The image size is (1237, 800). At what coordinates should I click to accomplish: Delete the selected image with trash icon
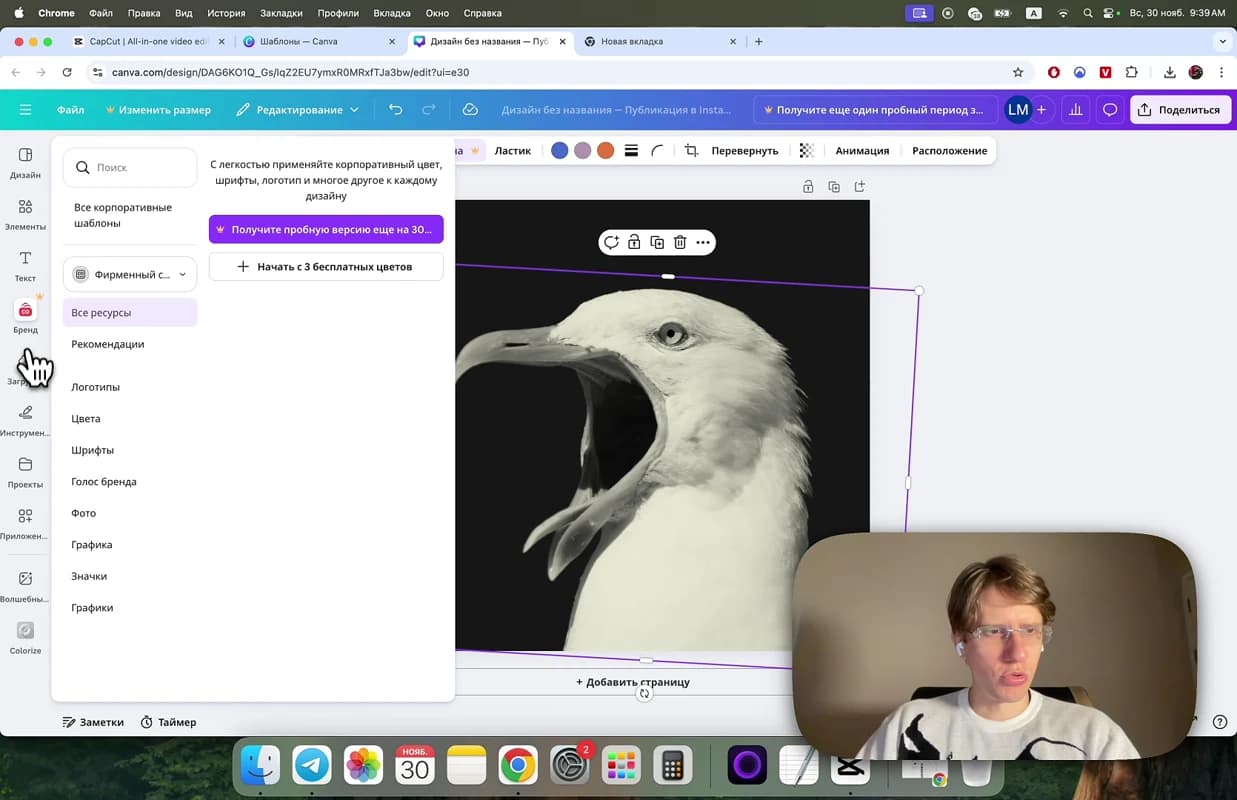coord(680,242)
